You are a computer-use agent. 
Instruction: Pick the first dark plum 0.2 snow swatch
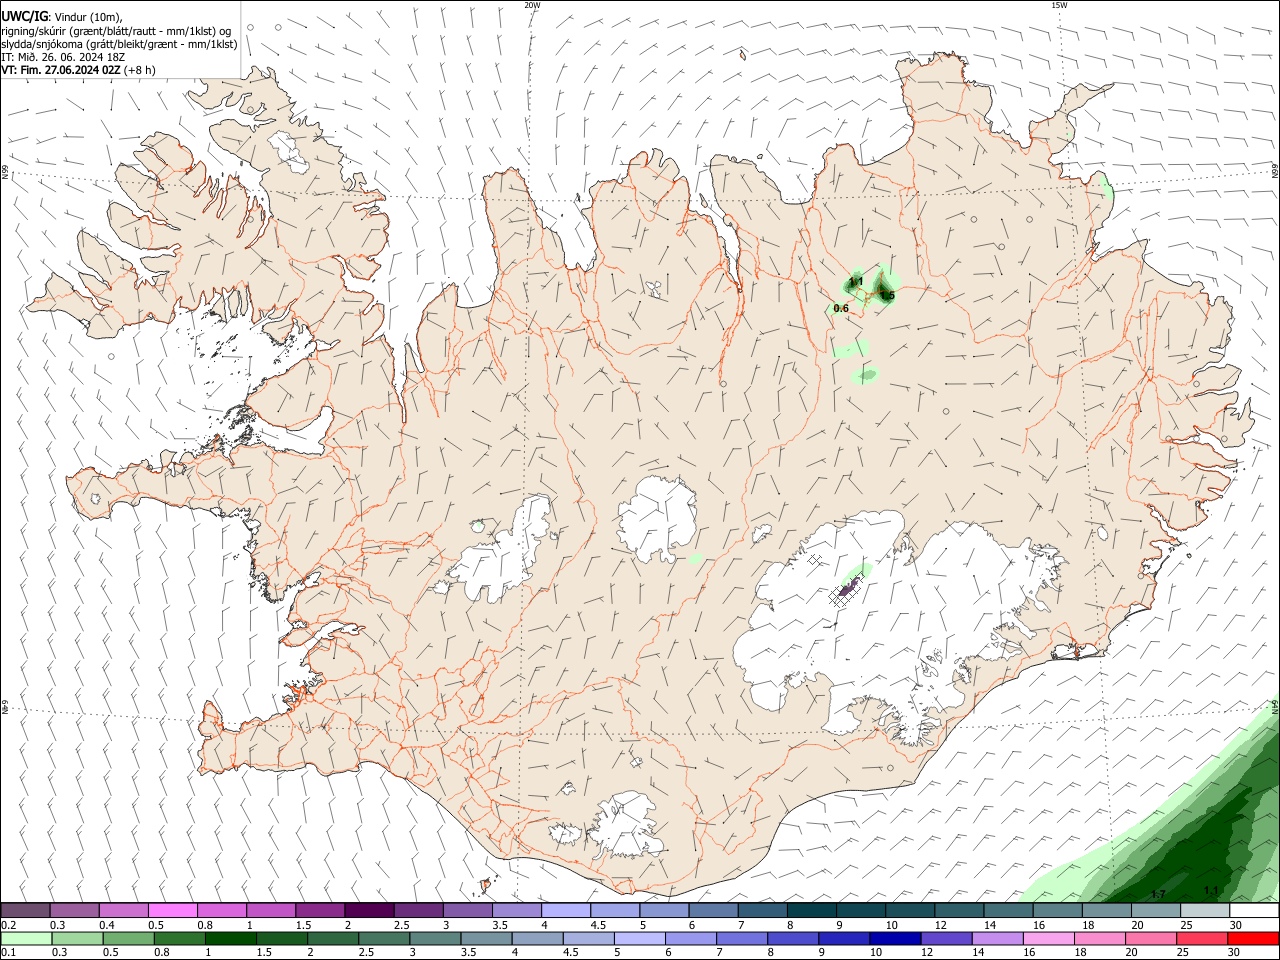coord(26,910)
